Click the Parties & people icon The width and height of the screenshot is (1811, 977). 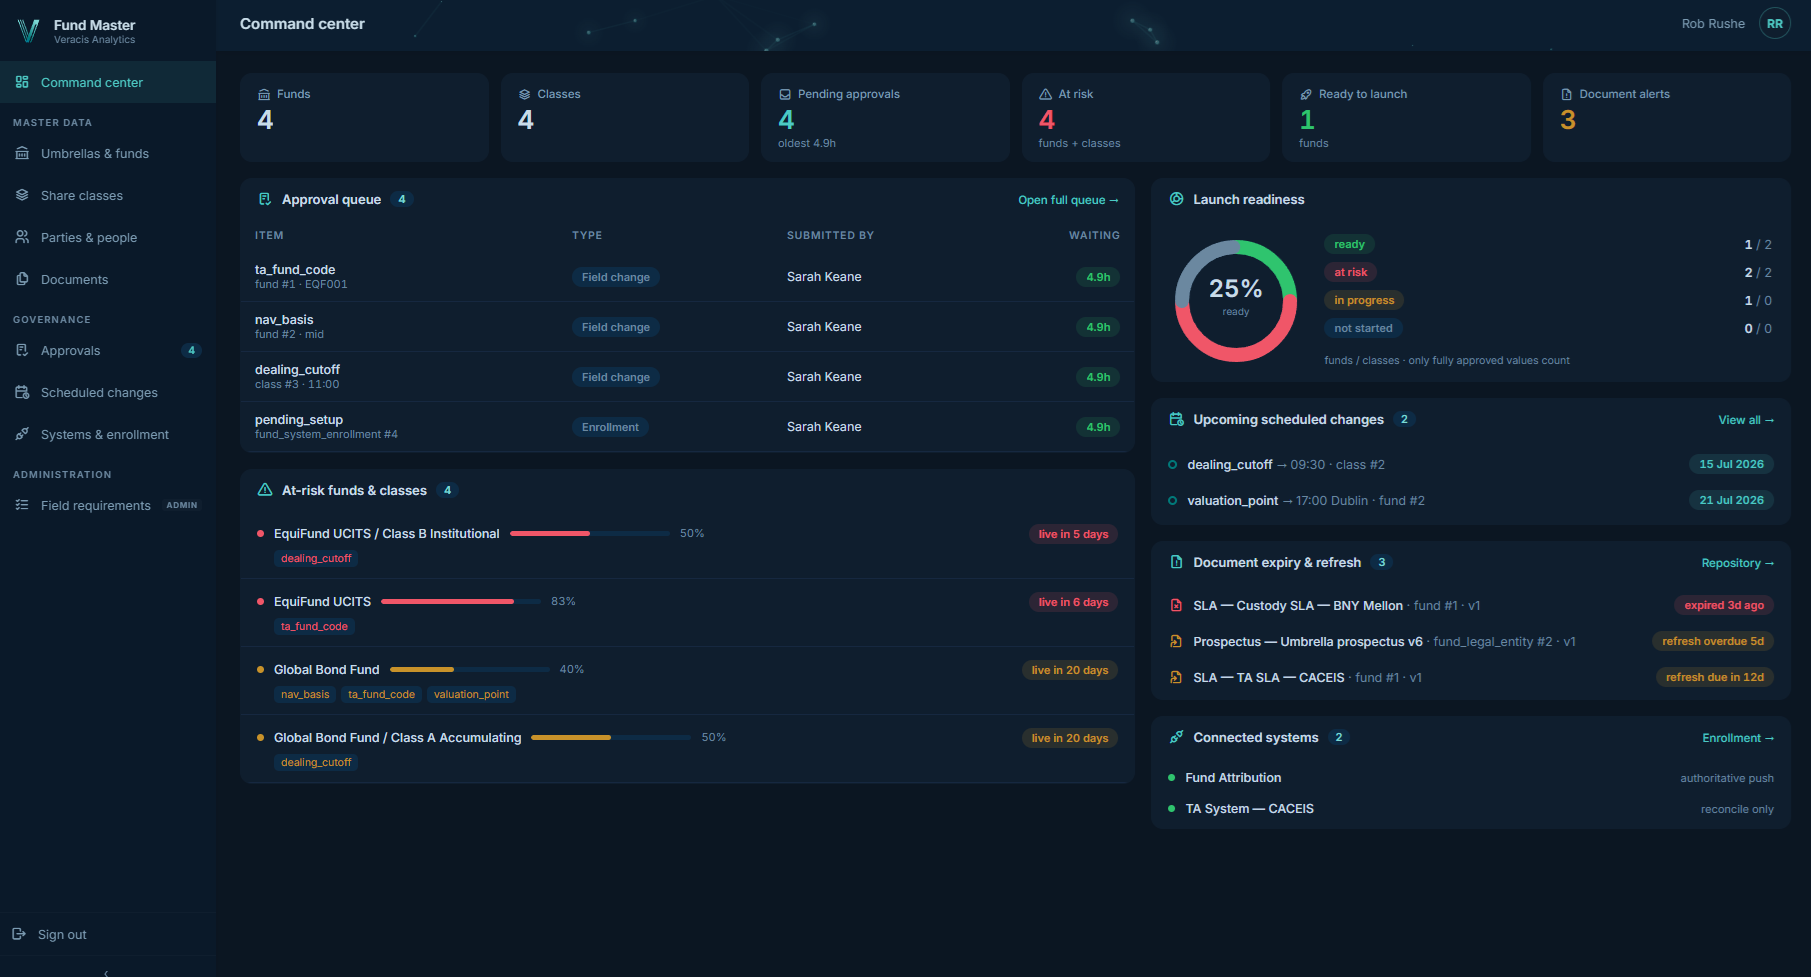(x=22, y=237)
